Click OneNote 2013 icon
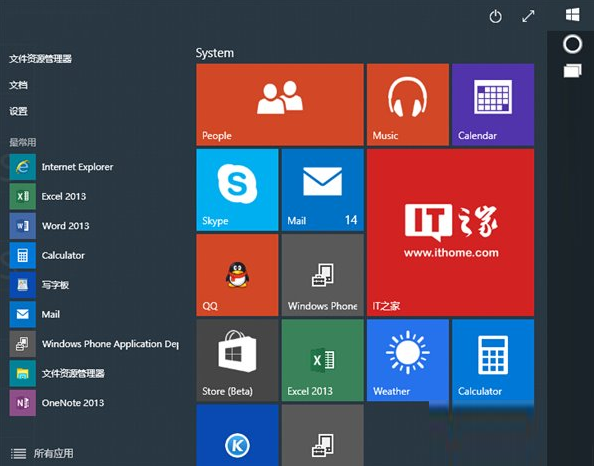The image size is (594, 466). tap(23, 403)
